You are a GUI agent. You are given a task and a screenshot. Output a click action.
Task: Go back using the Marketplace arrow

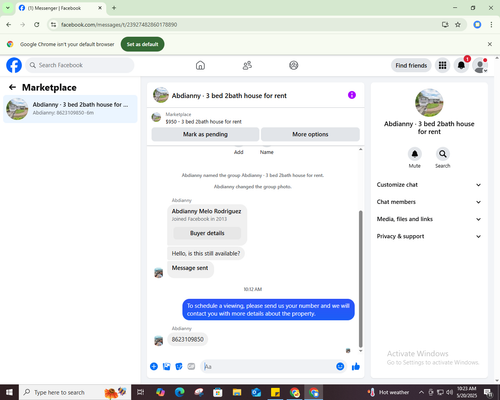[12, 87]
